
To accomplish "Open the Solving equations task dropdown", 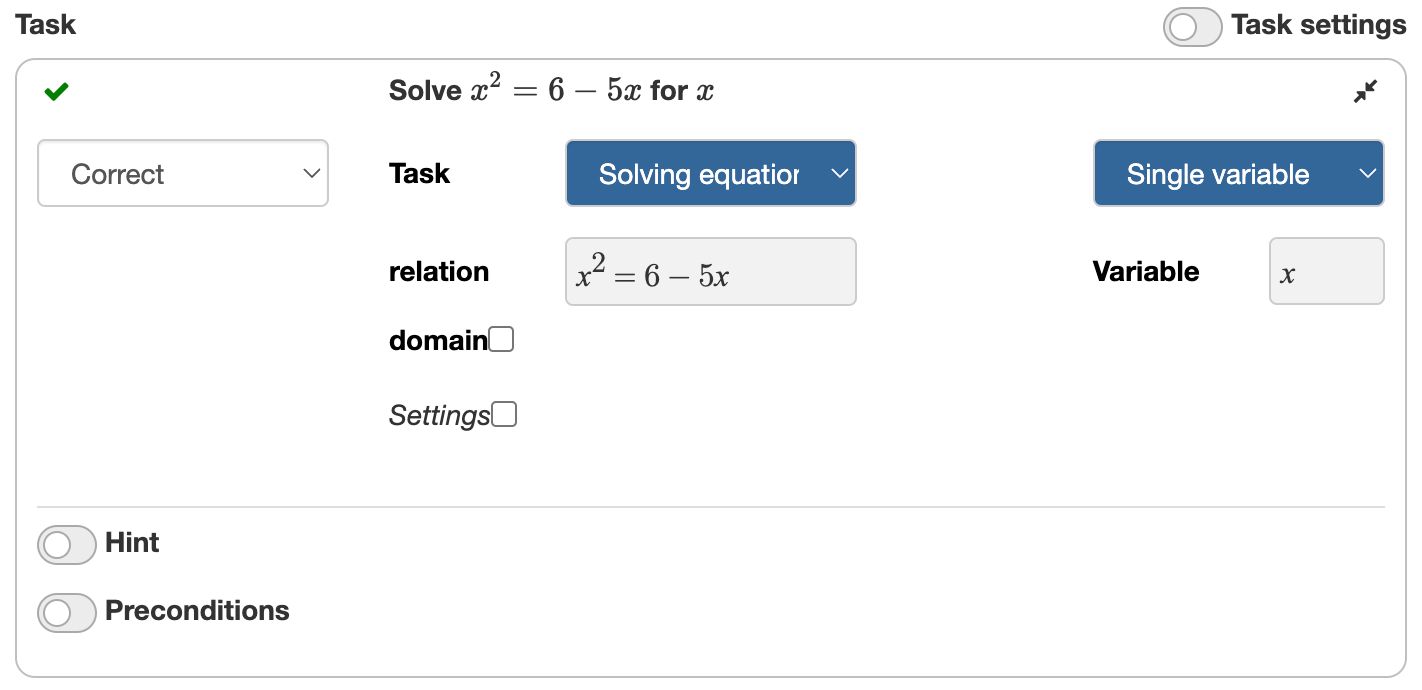I will pos(710,173).
